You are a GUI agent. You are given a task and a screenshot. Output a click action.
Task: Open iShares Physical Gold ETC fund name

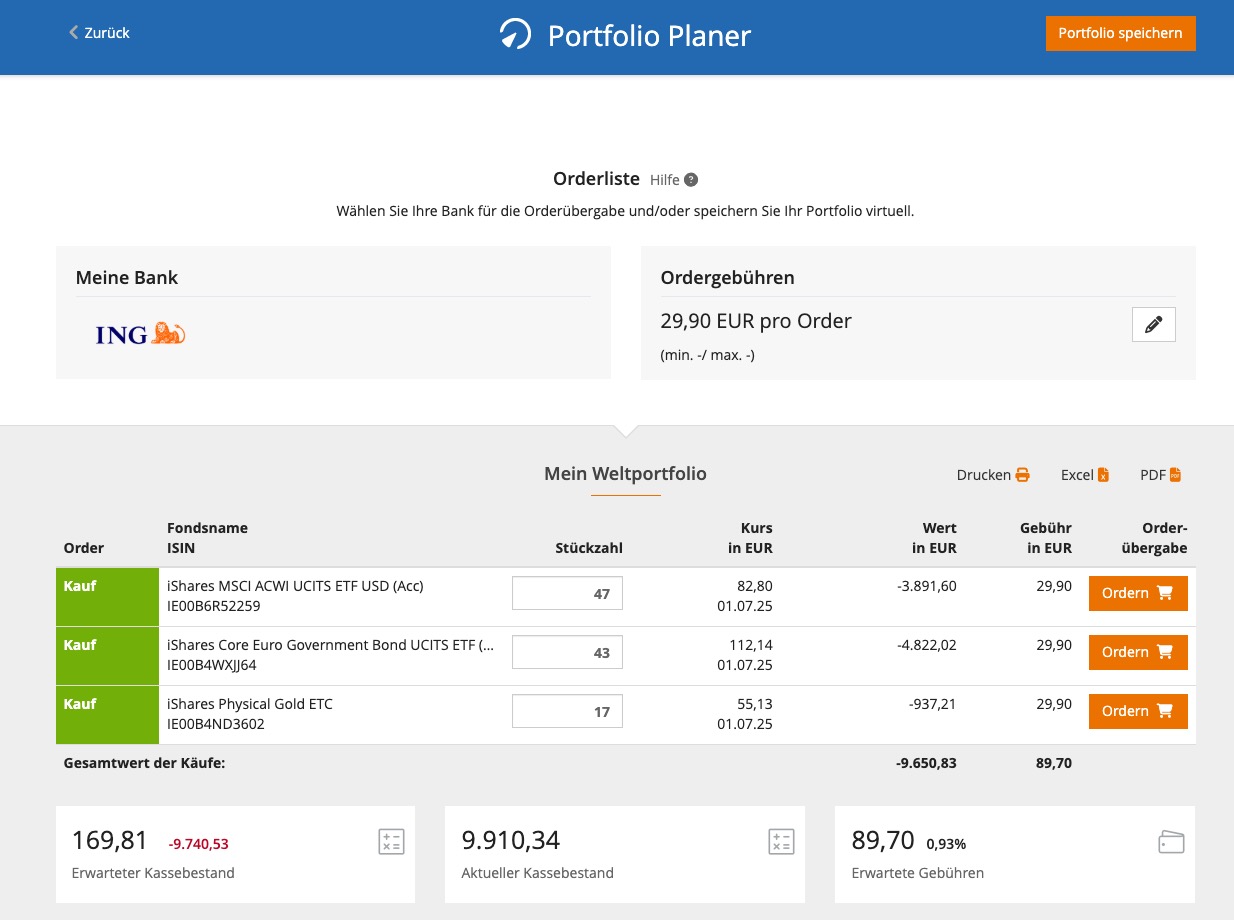coord(250,704)
